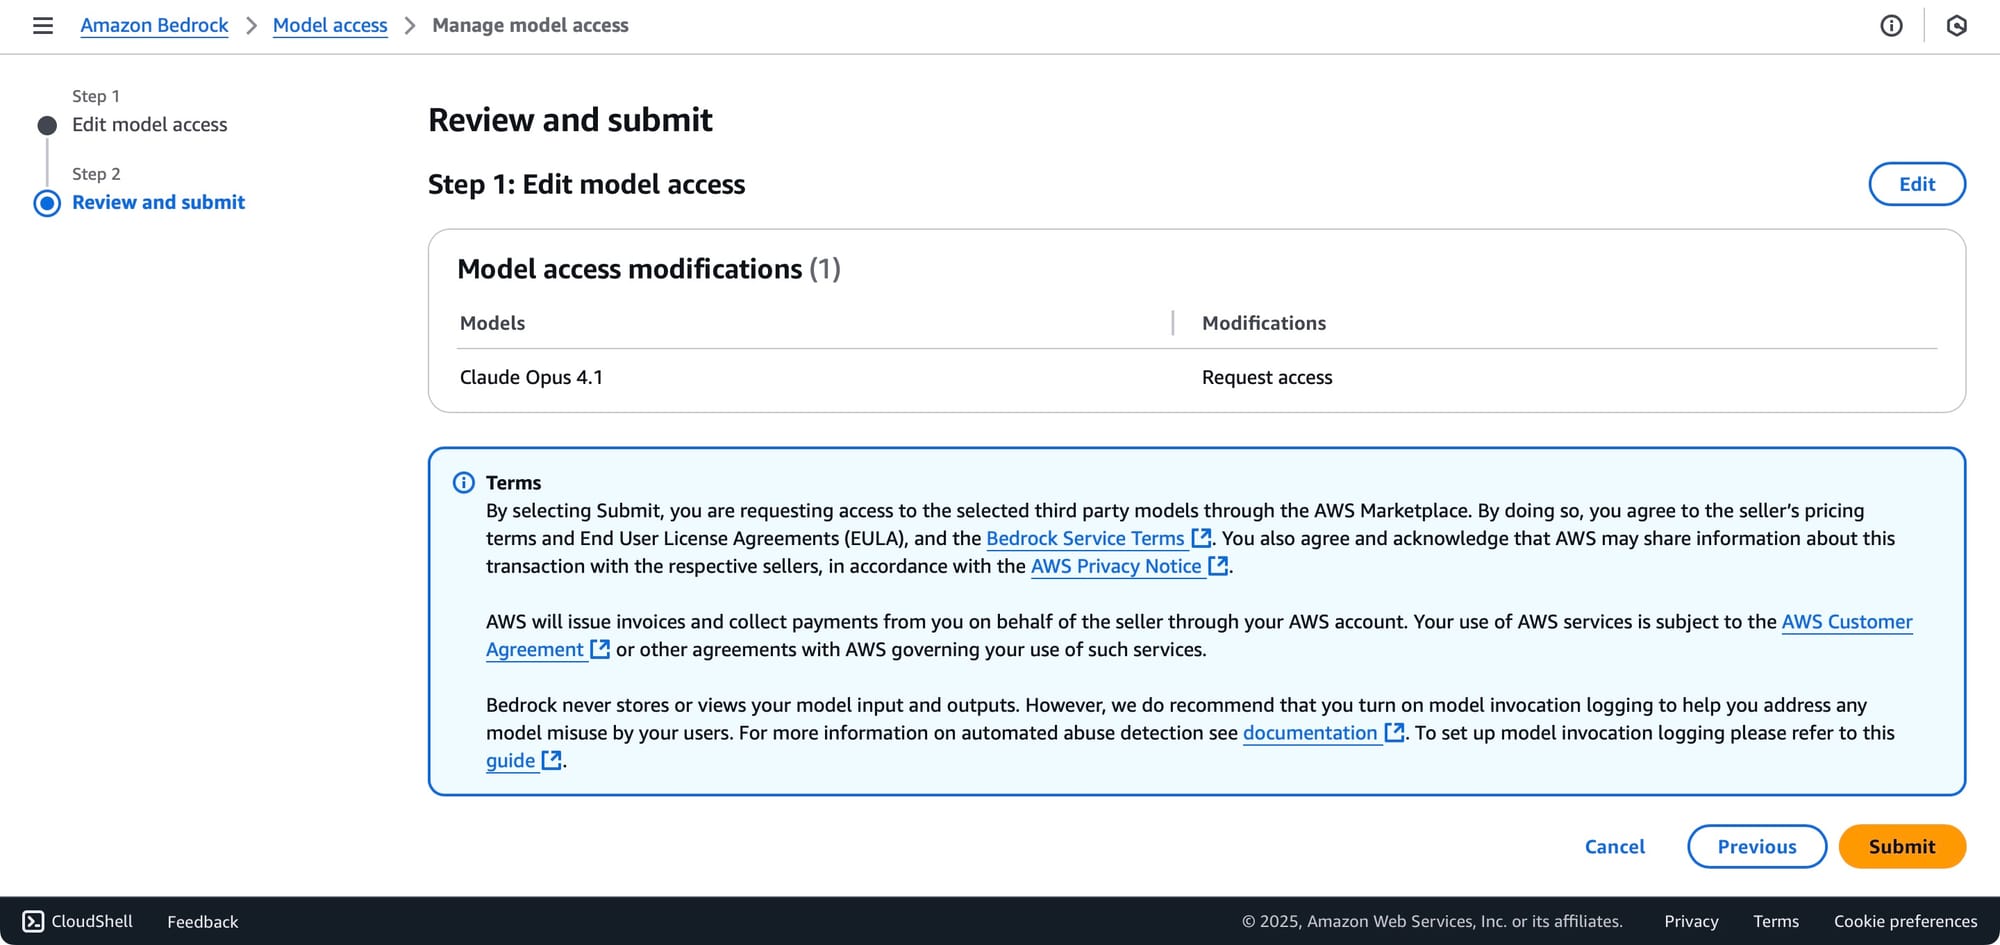Image resolution: width=2000 pixels, height=945 pixels.
Task: Select Step 2 Review and submit
Action: click(158, 202)
